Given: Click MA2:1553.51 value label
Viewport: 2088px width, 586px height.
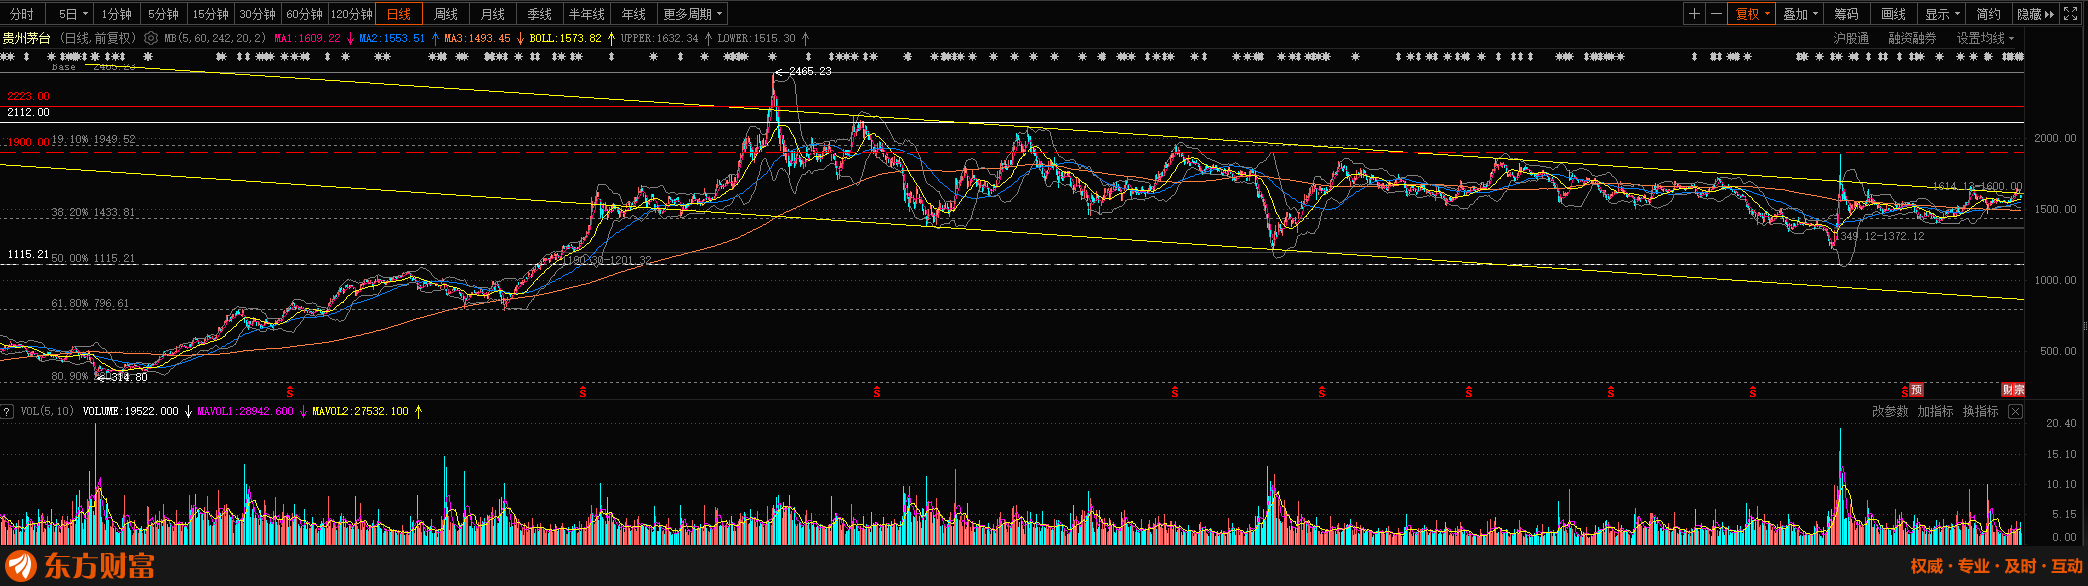Looking at the screenshot, I should click(392, 38).
